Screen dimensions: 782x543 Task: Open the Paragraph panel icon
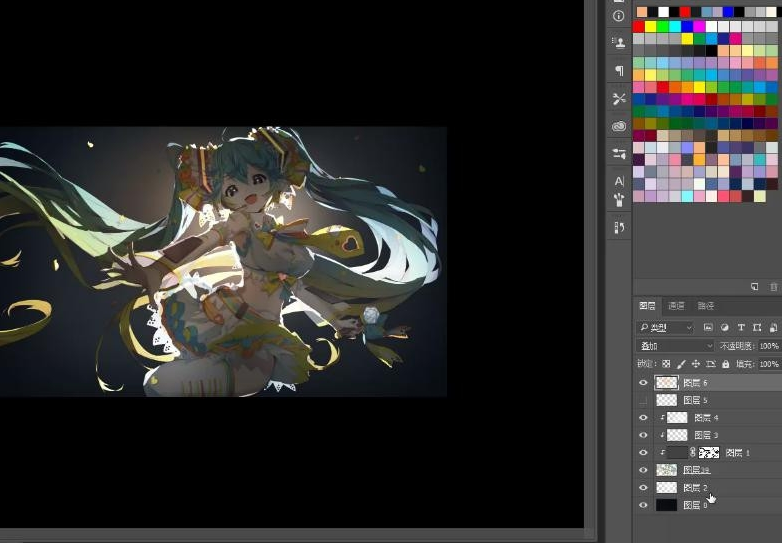pyautogui.click(x=619, y=71)
